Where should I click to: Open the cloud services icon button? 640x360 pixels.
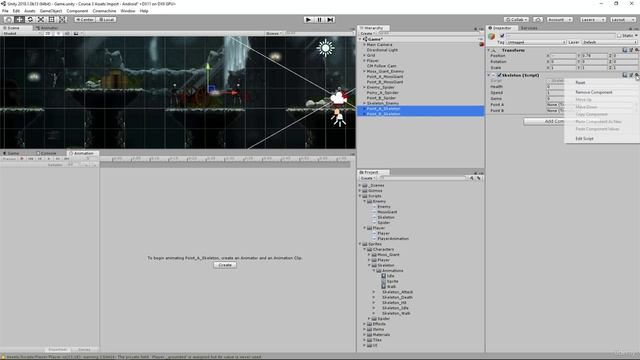coord(538,19)
